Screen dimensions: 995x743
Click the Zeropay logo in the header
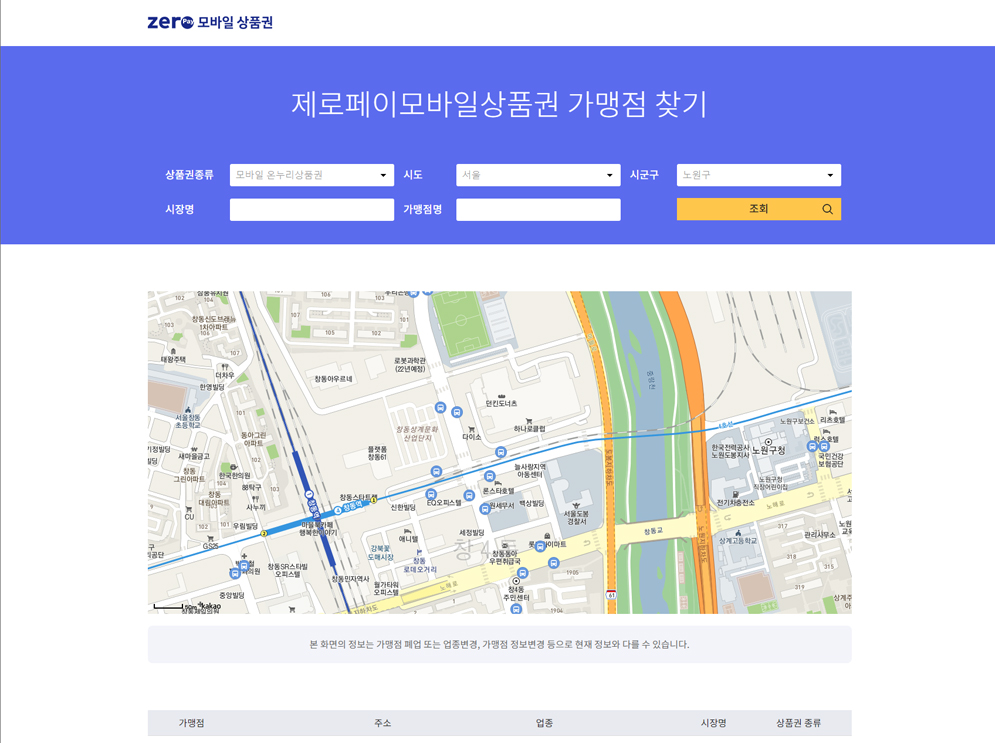[172, 19]
